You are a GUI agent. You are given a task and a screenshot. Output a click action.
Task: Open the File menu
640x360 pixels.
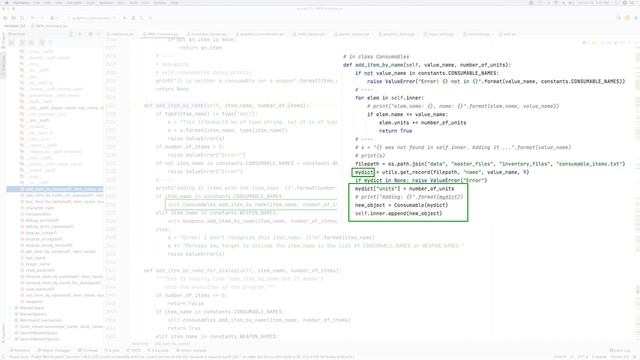37,3
